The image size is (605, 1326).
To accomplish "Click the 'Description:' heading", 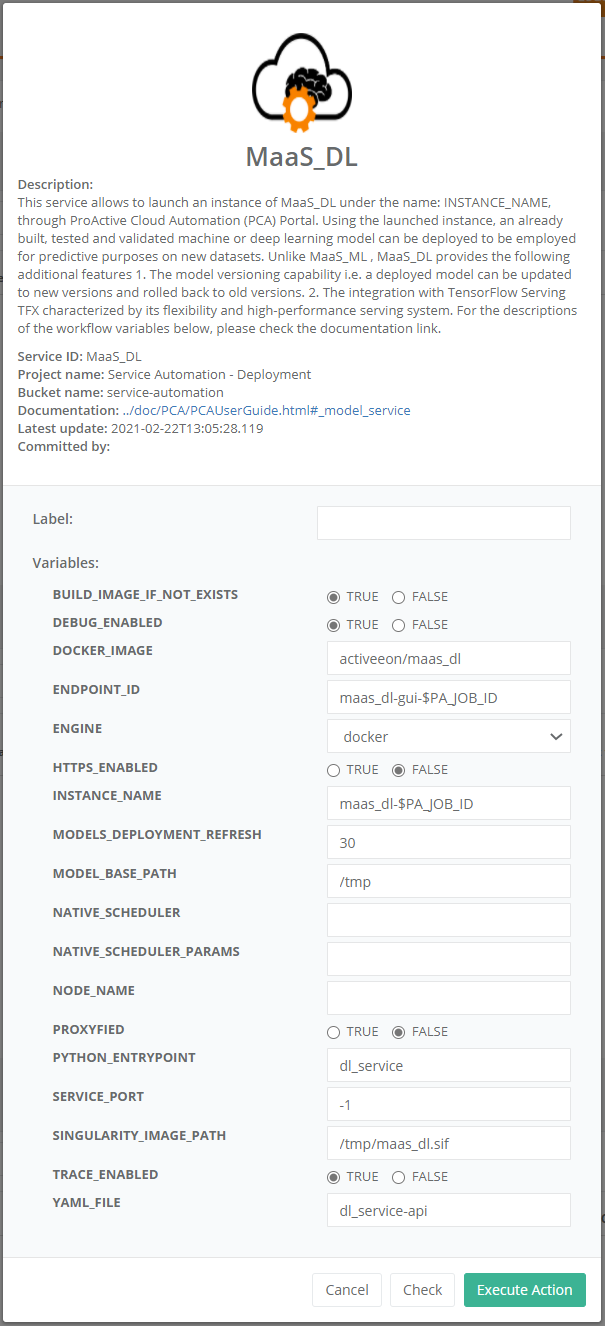I will (55, 184).
